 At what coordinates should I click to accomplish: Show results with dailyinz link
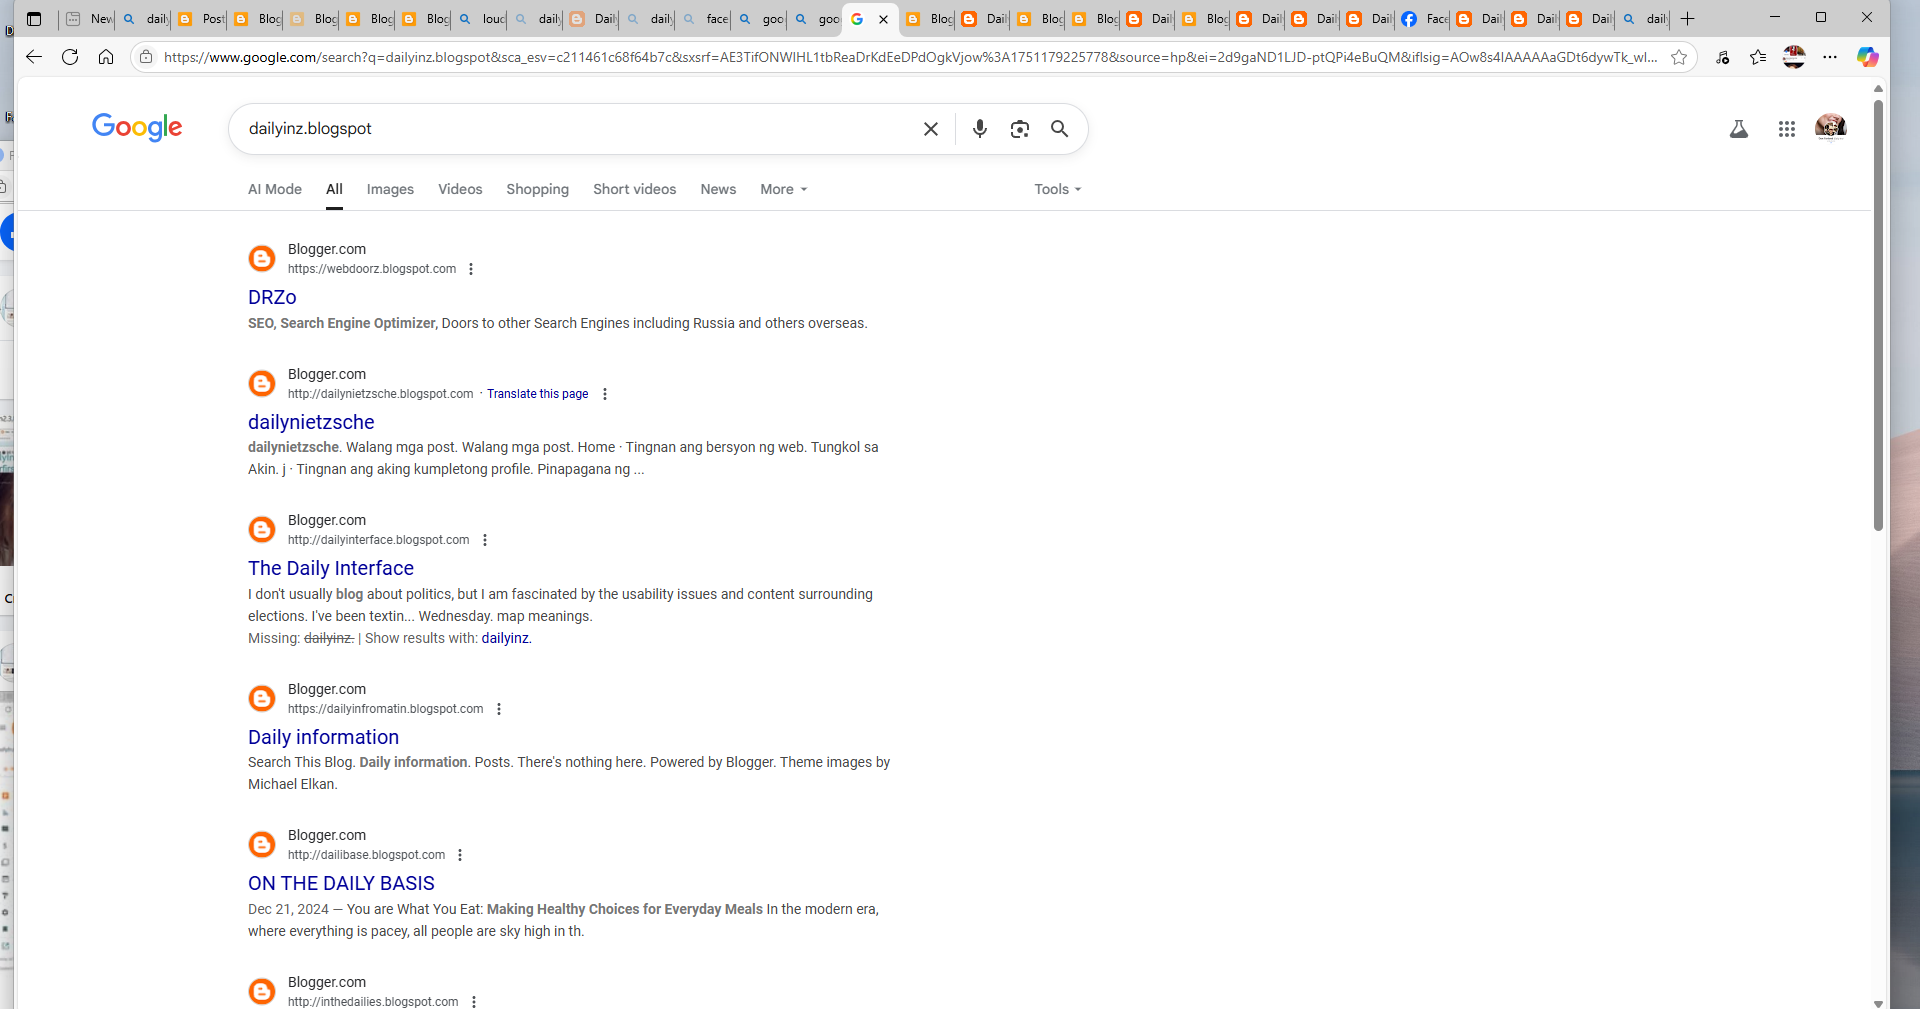point(506,638)
